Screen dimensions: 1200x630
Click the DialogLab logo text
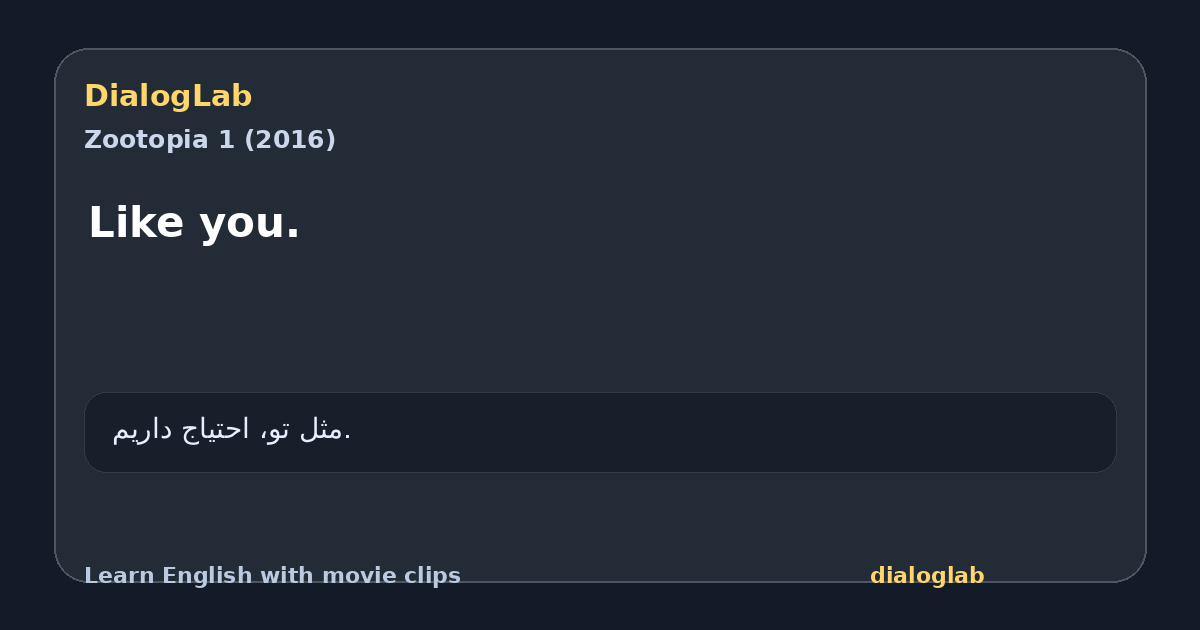click(168, 96)
